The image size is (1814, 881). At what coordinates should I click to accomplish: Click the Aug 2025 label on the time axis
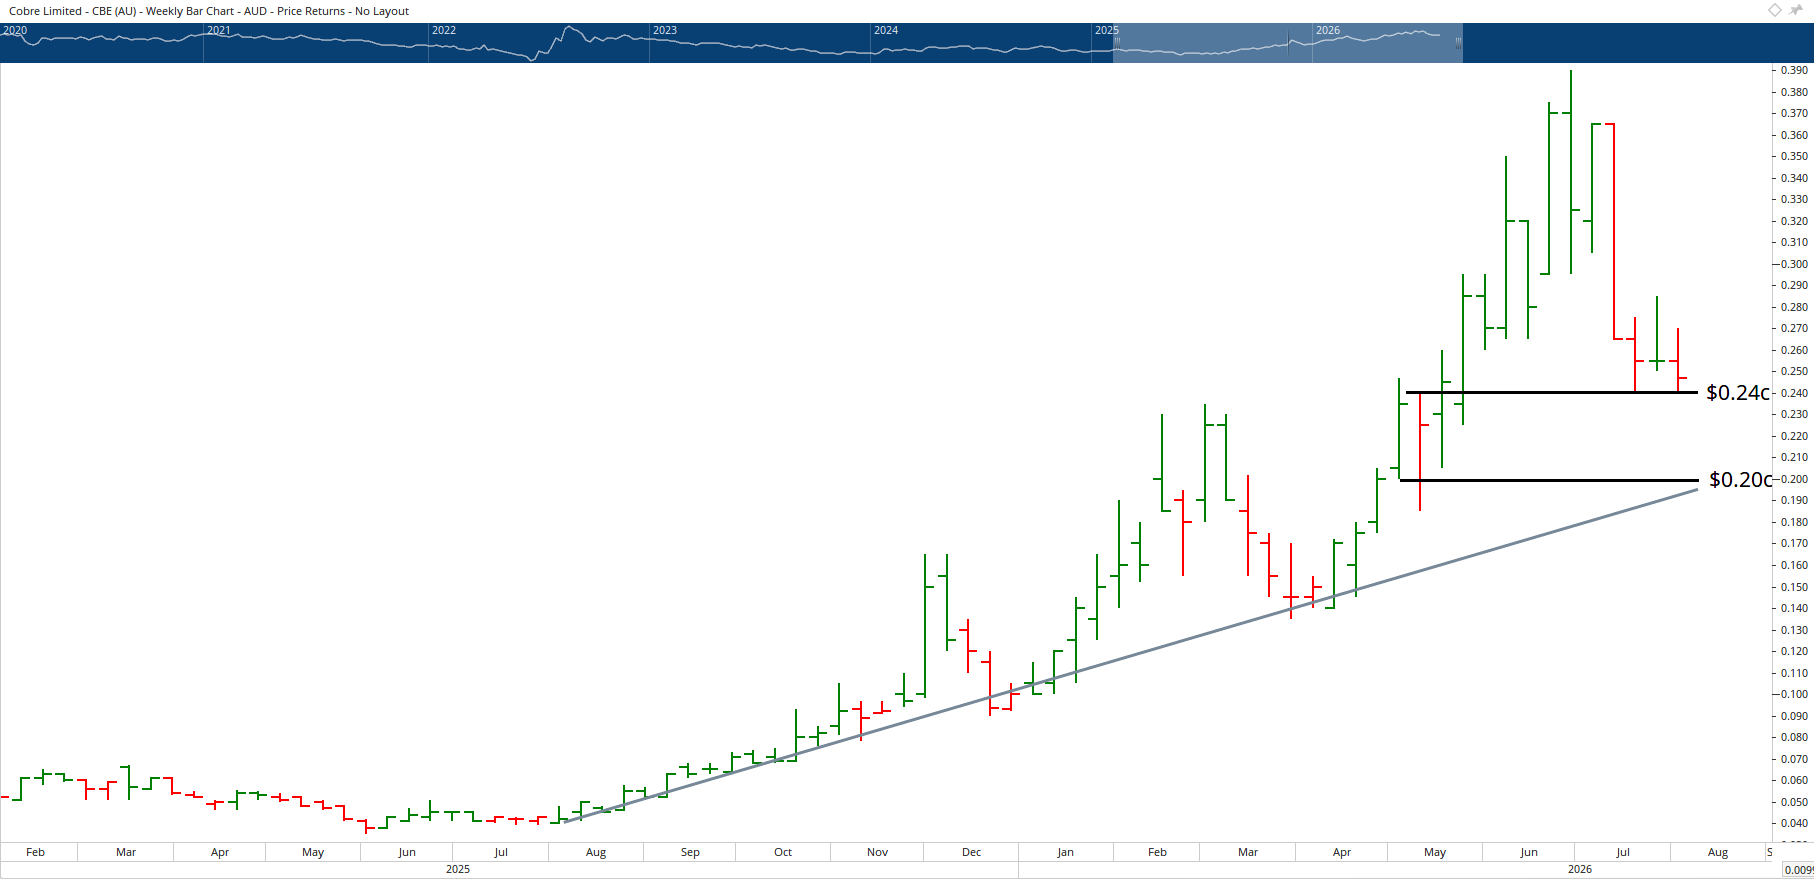coord(596,852)
